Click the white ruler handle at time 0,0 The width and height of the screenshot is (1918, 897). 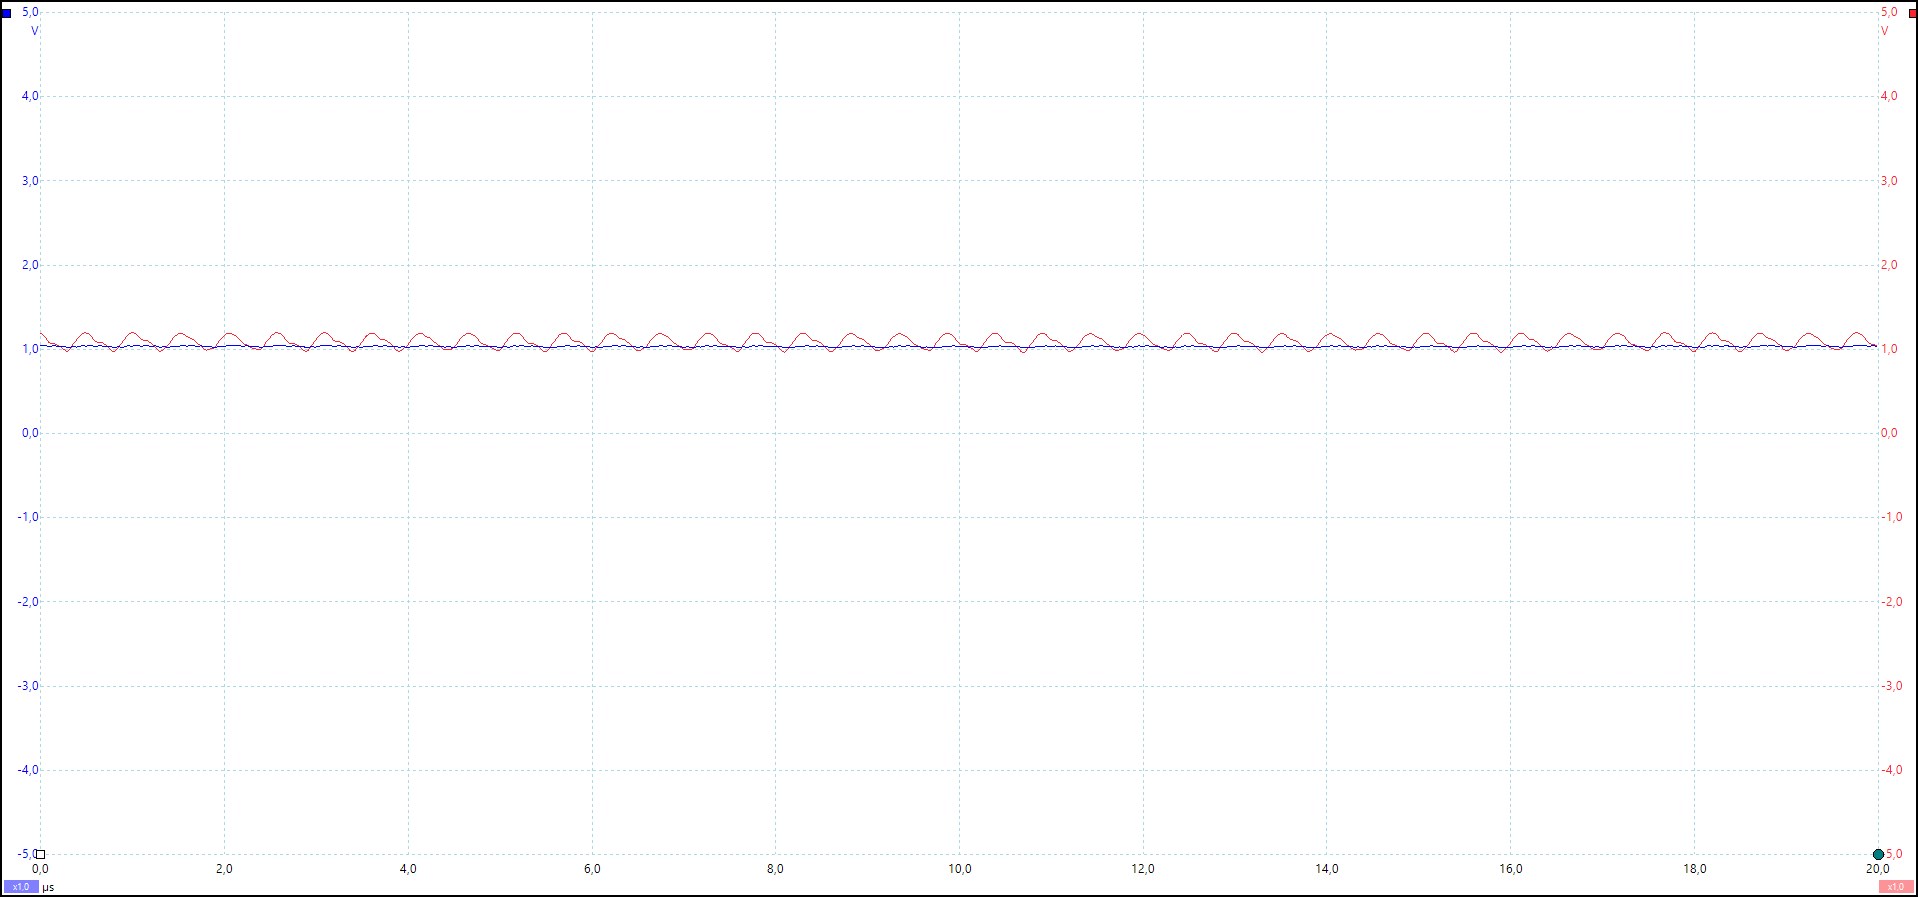(40, 854)
